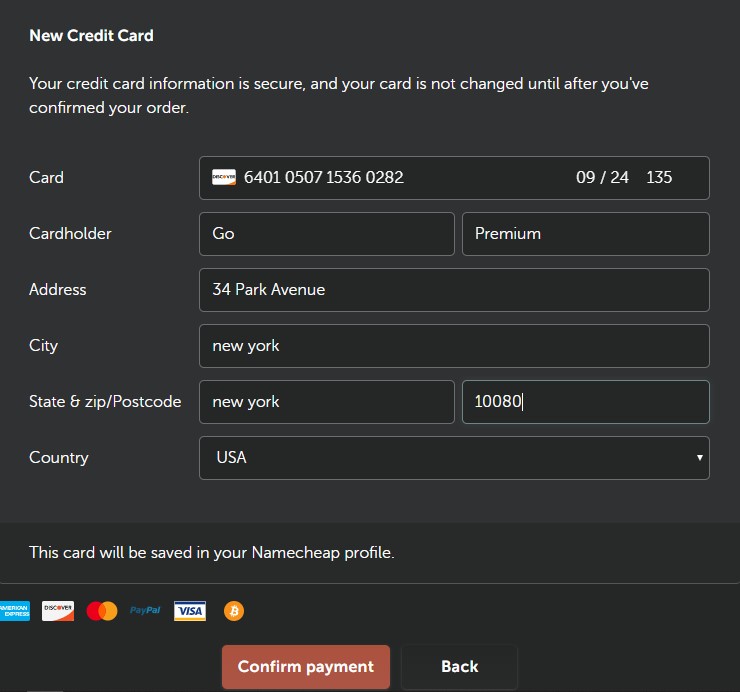Edit the card expiry date 09 / 24
This screenshot has width=740, height=692.
click(602, 177)
